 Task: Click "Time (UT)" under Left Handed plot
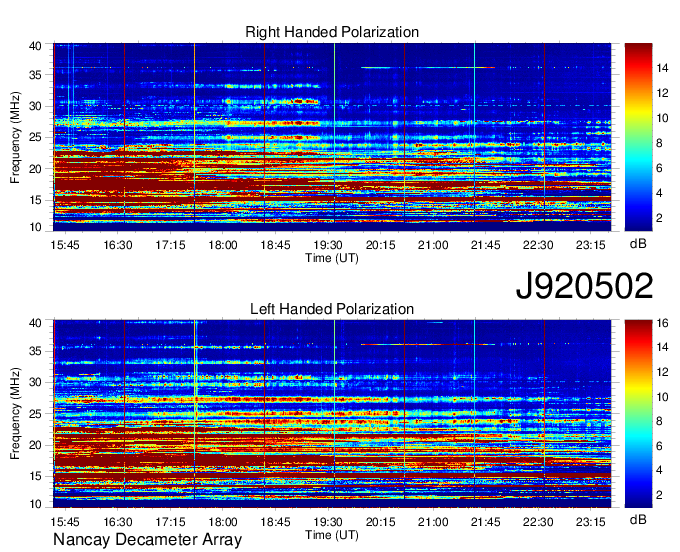332,535
